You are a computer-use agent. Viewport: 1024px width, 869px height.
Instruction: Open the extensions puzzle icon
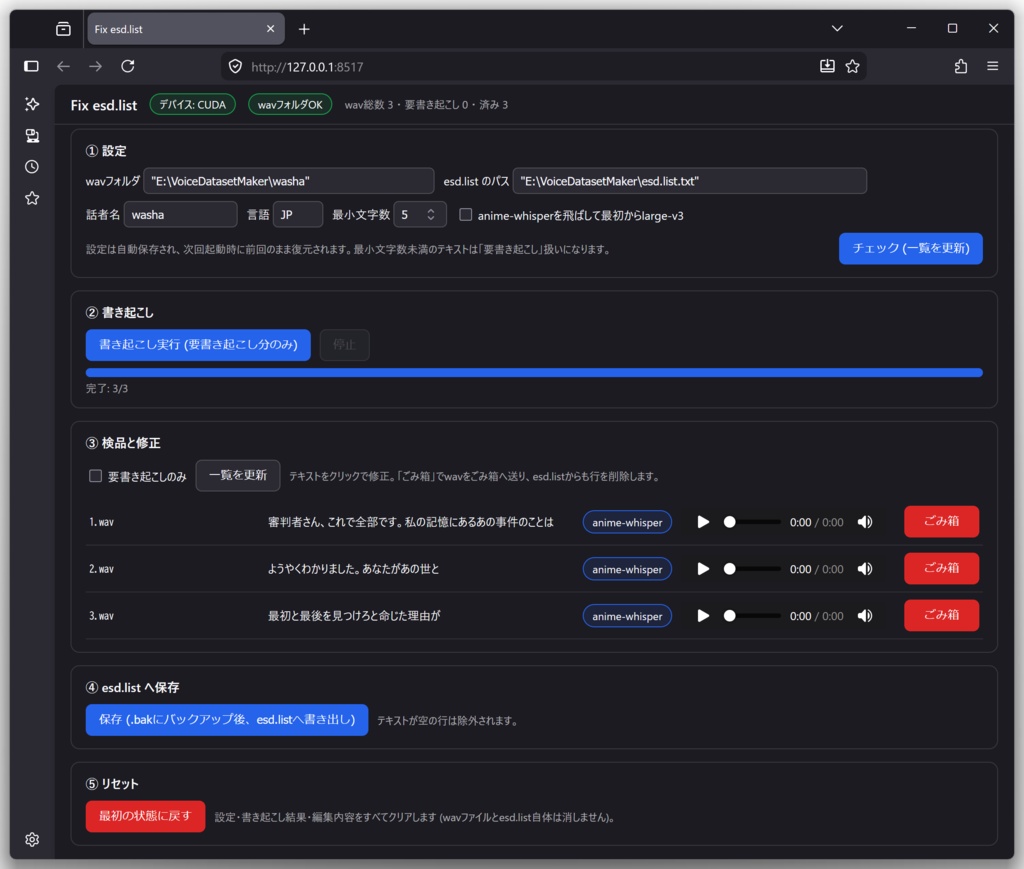[x=961, y=66]
